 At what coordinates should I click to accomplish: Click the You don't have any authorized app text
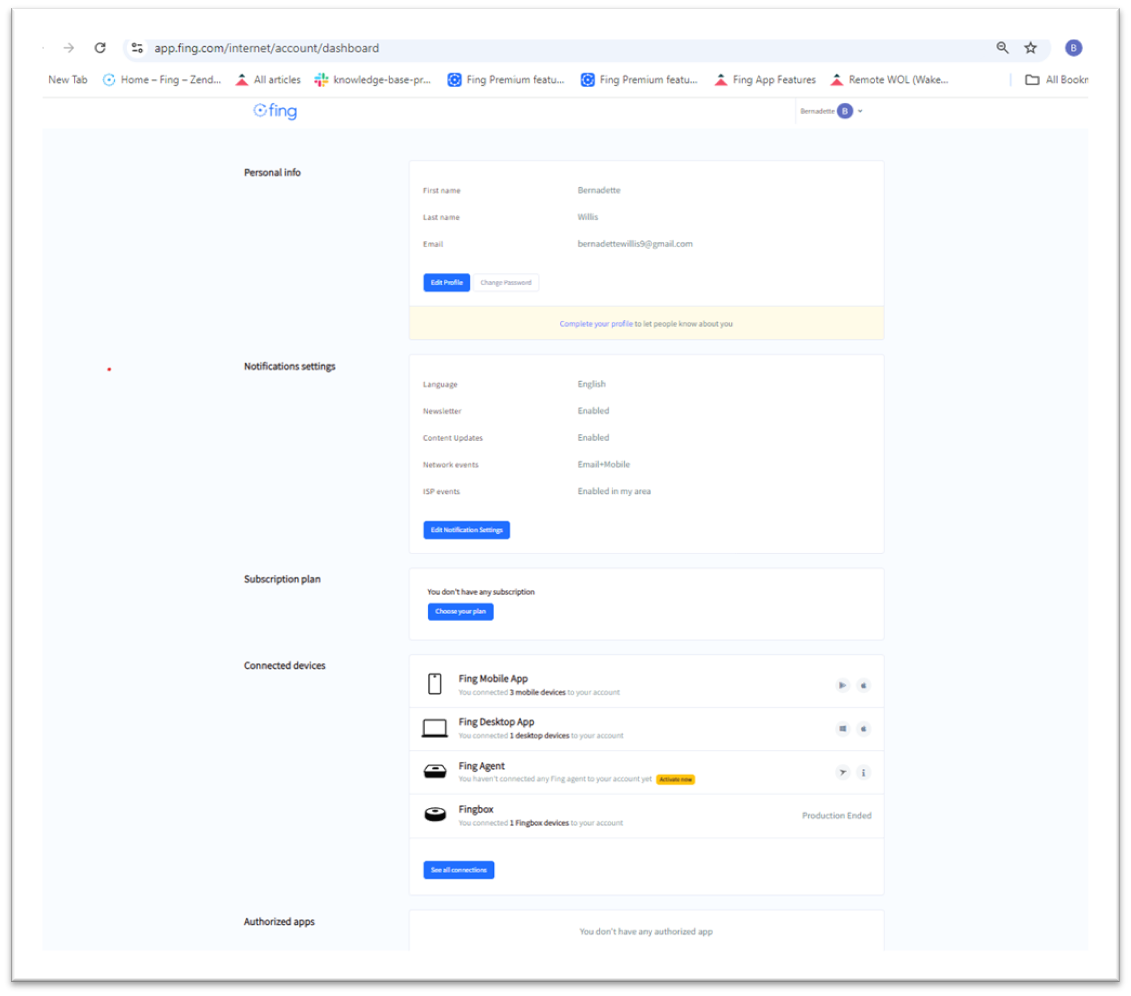(646, 932)
